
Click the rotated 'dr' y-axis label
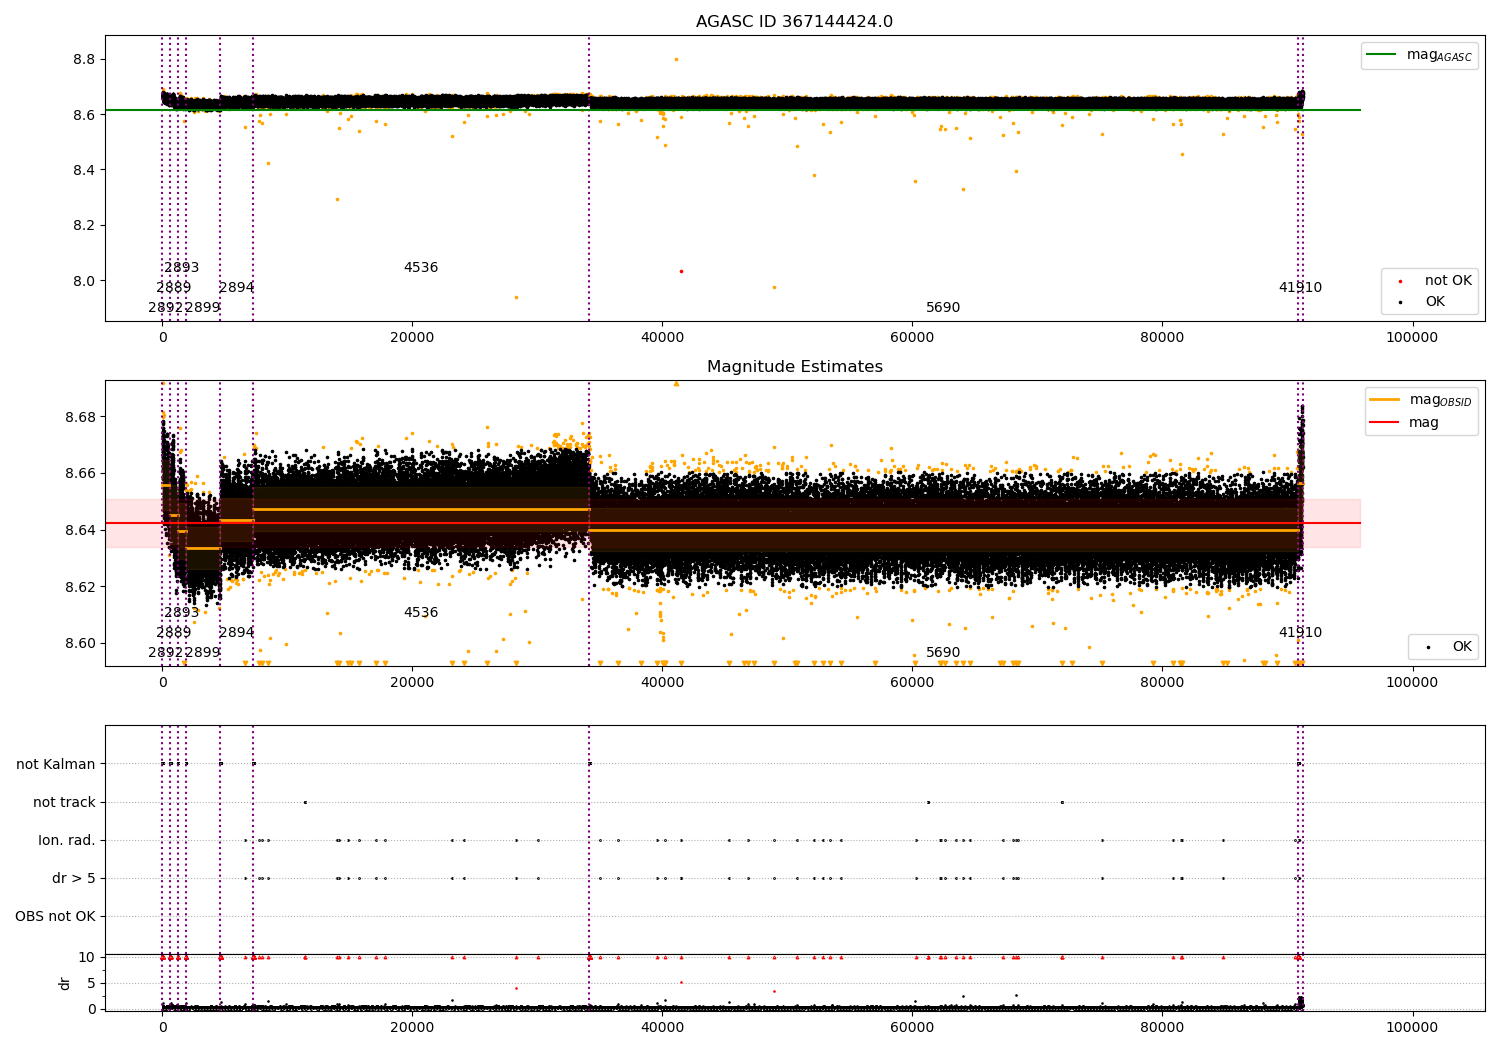pyautogui.click(x=65, y=983)
